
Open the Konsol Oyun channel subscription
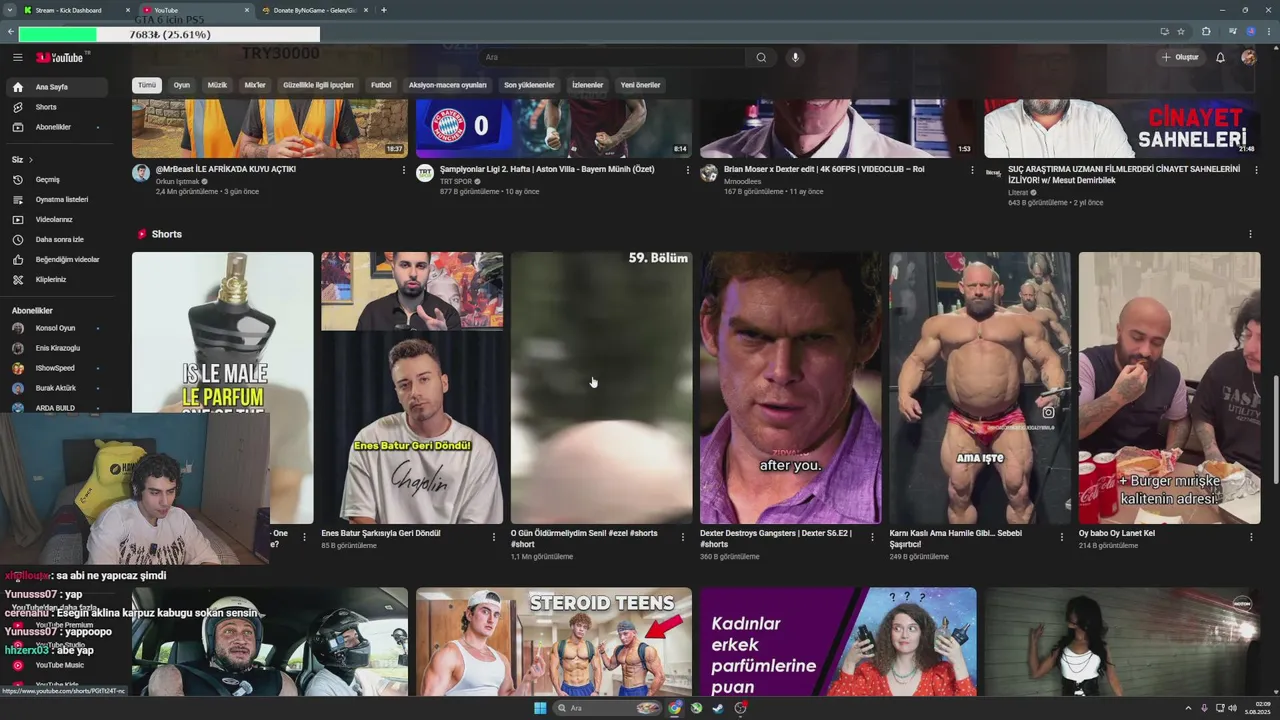click(x=56, y=328)
